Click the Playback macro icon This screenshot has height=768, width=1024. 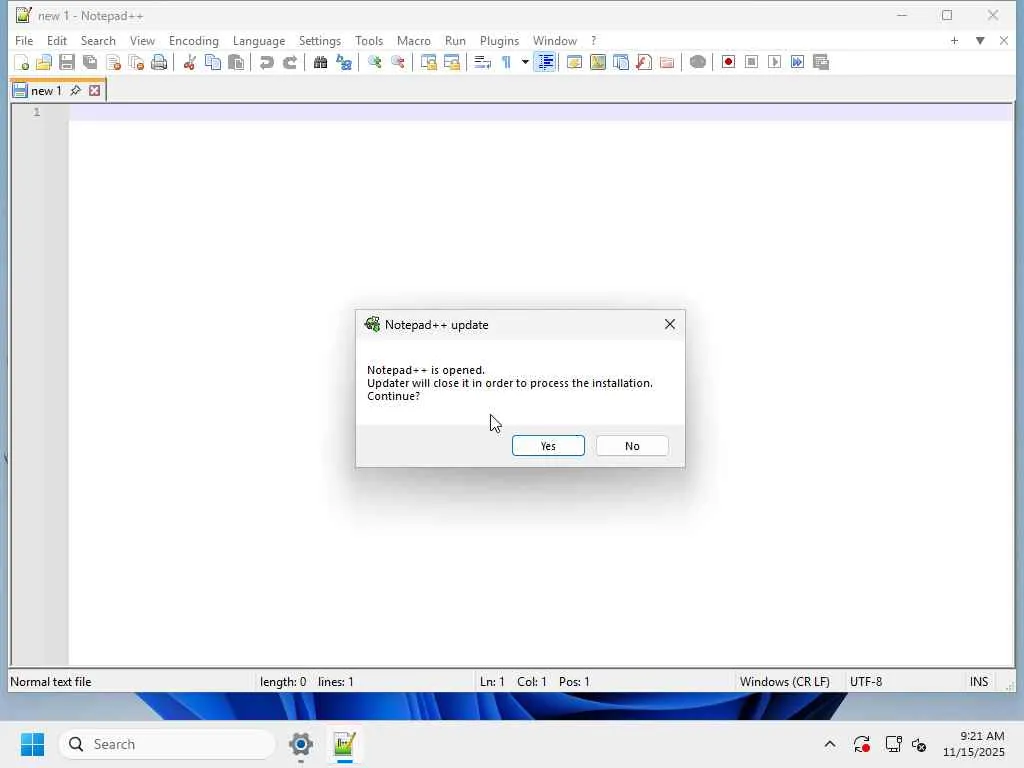775,63
